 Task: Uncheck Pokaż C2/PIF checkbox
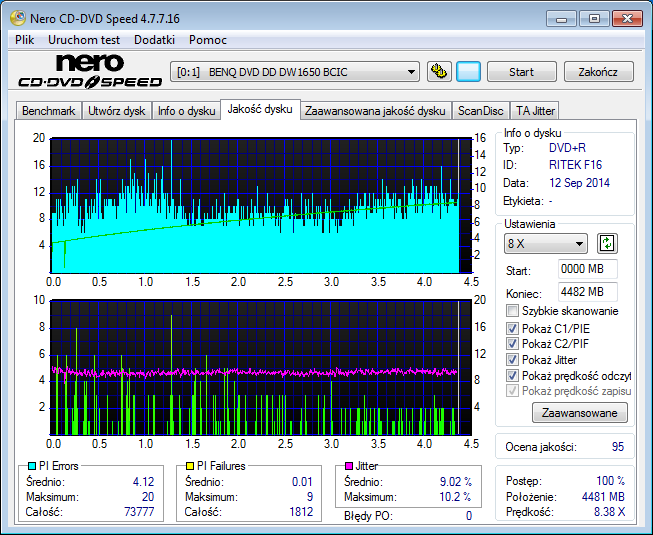tap(512, 343)
